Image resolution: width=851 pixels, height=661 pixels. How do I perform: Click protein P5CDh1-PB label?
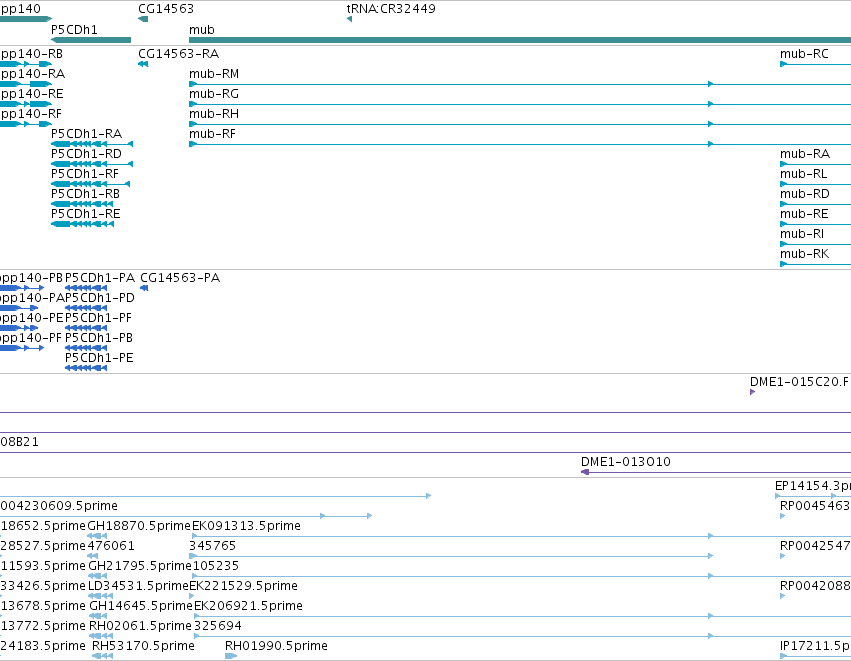point(99,338)
